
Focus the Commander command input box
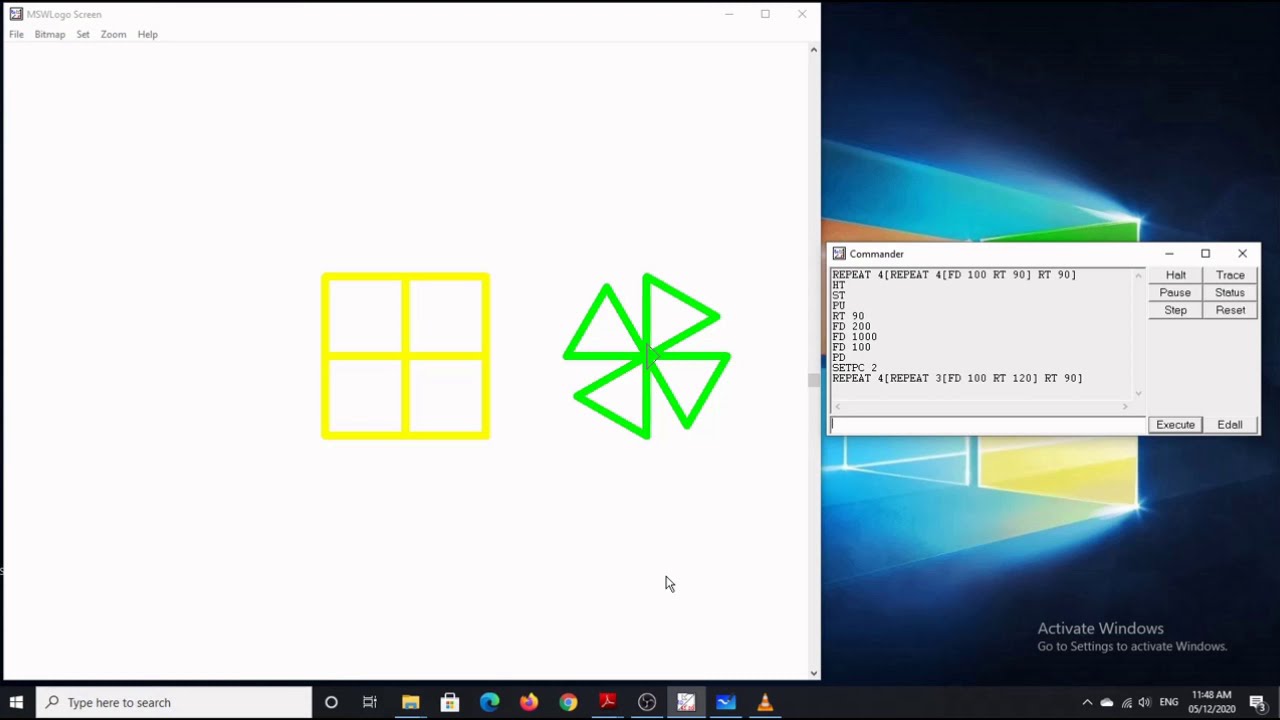(x=987, y=424)
